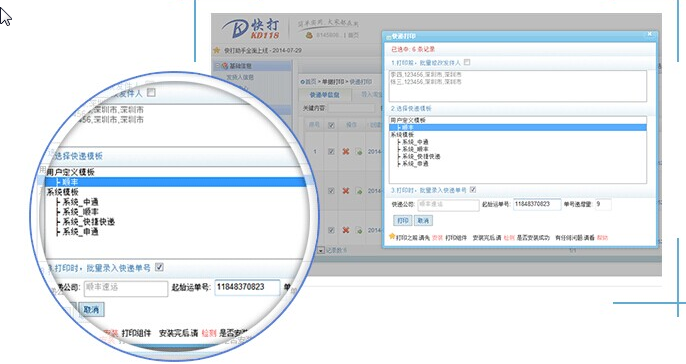
Task: Select 系统_快捷快递 in the template tree
Action: [x=421, y=156]
